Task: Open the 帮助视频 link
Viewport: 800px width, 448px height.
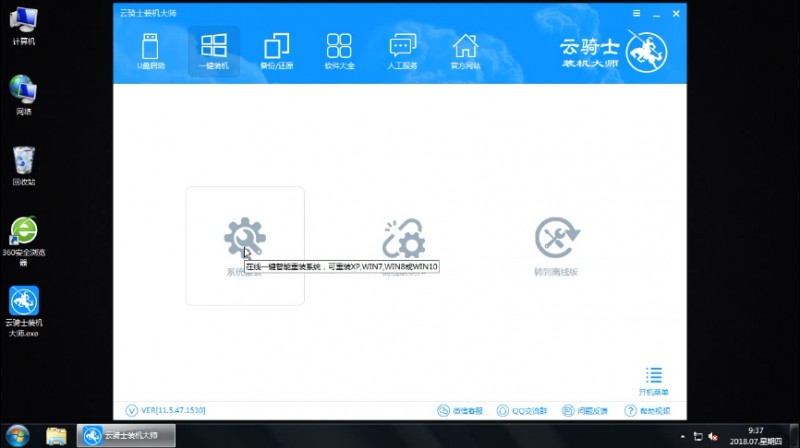Action: pyautogui.click(x=647, y=411)
